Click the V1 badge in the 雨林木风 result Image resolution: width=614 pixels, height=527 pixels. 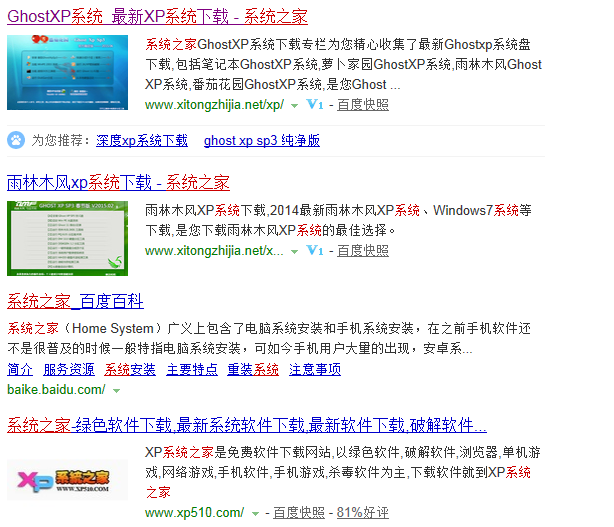click(x=315, y=250)
